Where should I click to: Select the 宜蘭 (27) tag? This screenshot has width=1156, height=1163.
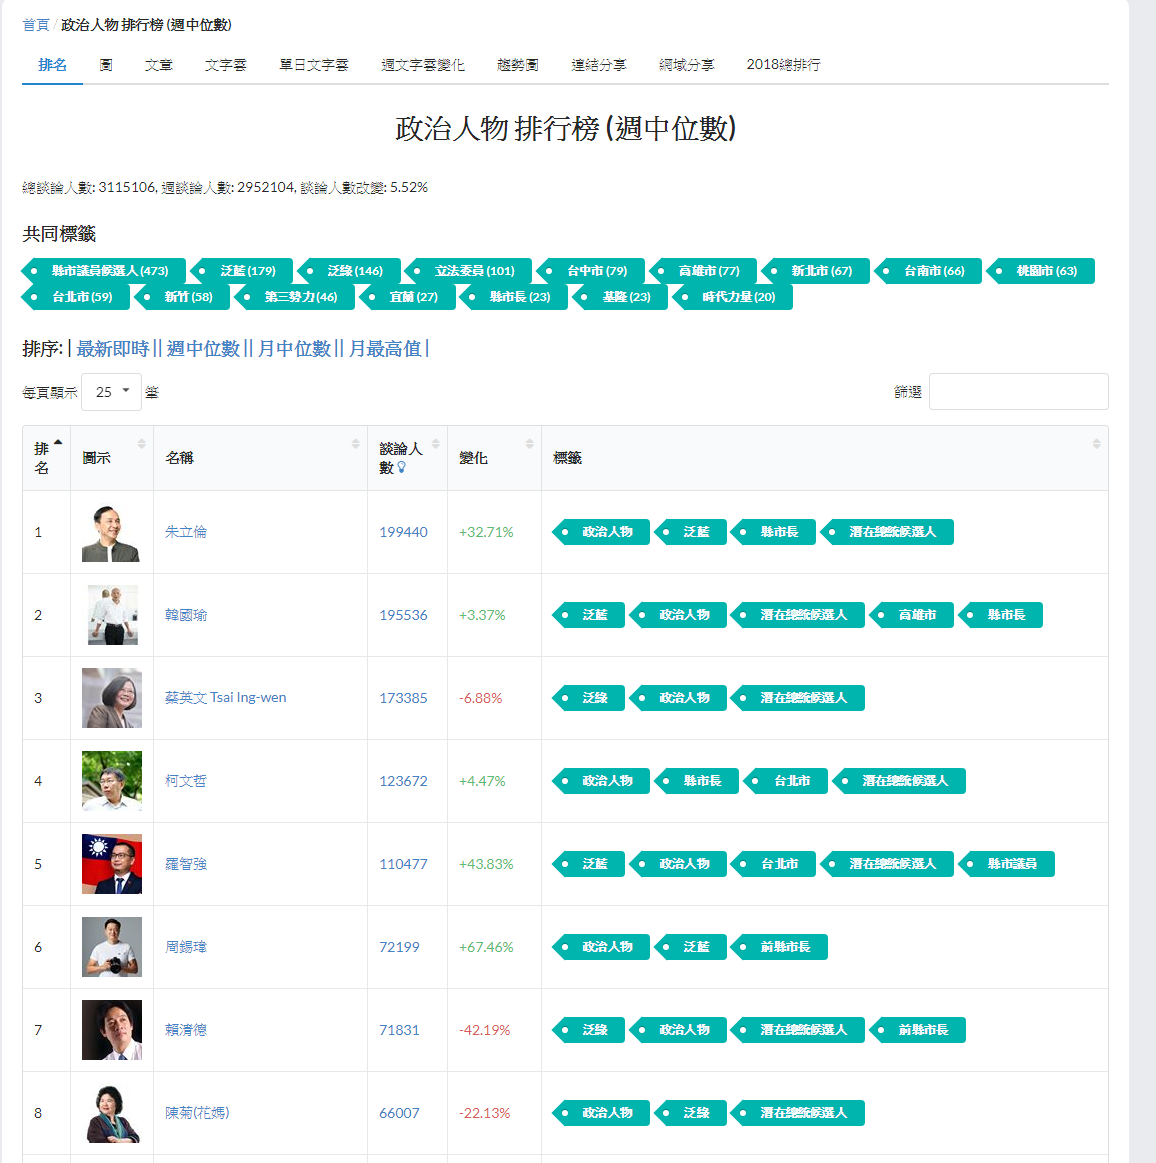(x=408, y=297)
